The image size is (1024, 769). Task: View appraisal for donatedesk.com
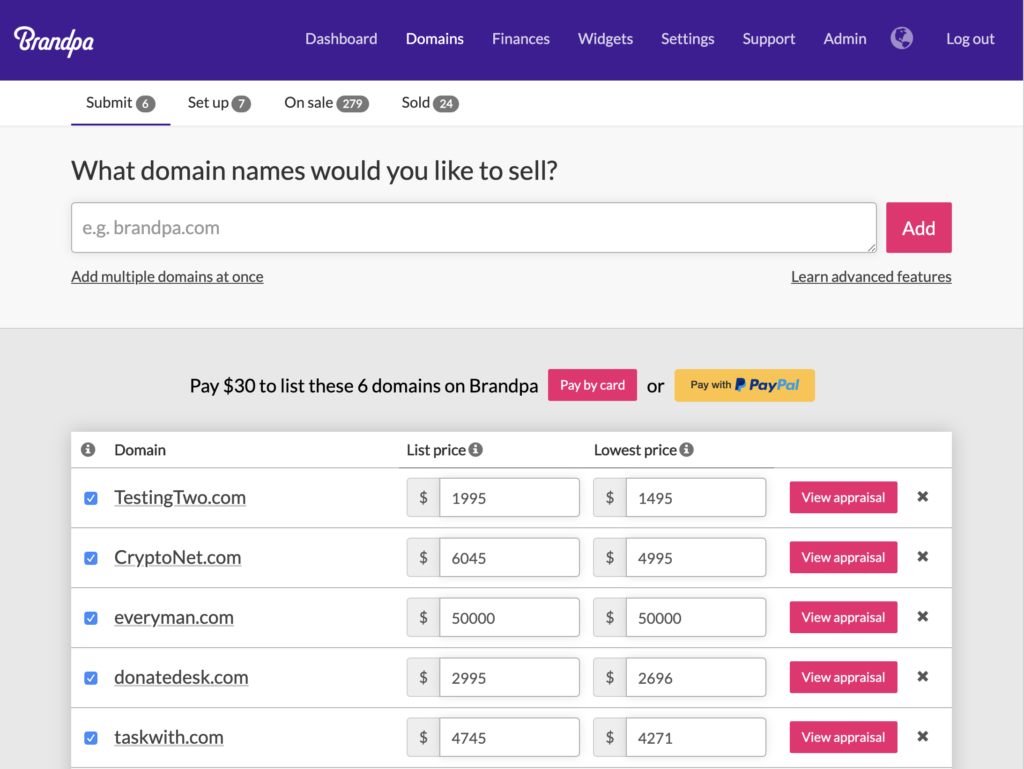(x=843, y=678)
